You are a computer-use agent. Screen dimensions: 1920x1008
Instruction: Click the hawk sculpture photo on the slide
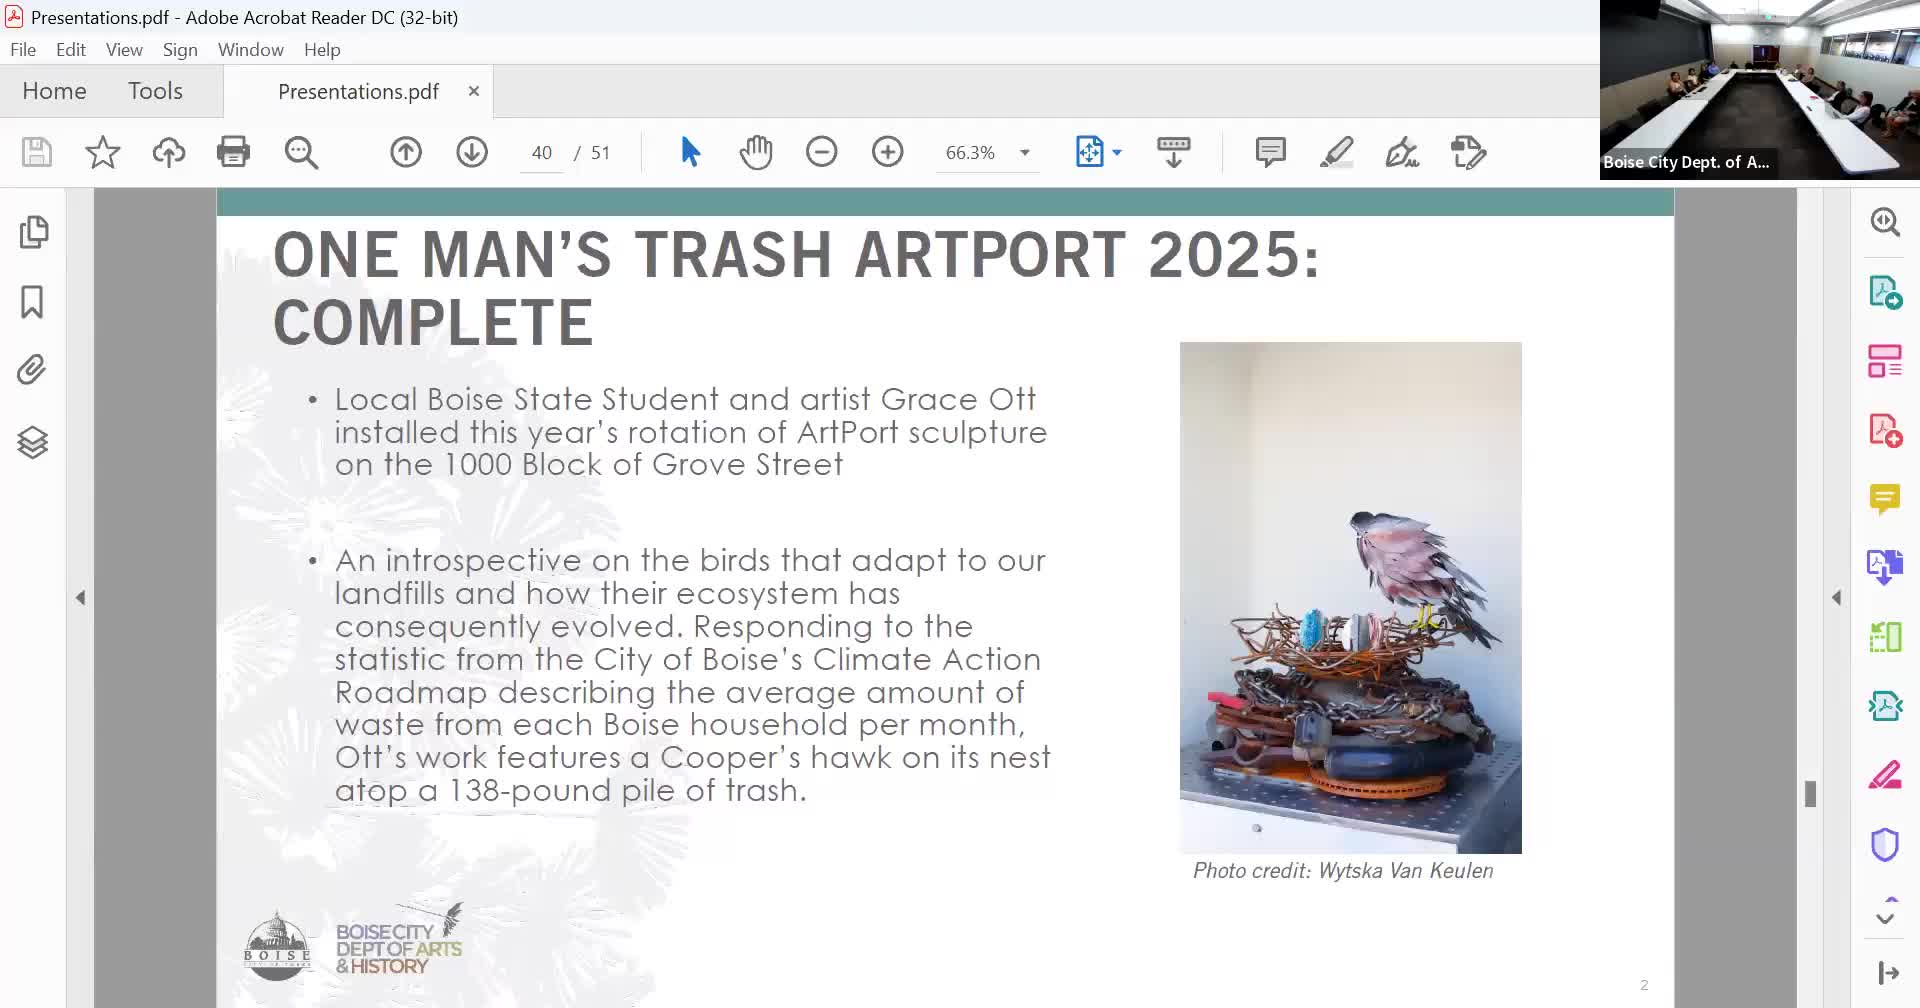(x=1351, y=598)
